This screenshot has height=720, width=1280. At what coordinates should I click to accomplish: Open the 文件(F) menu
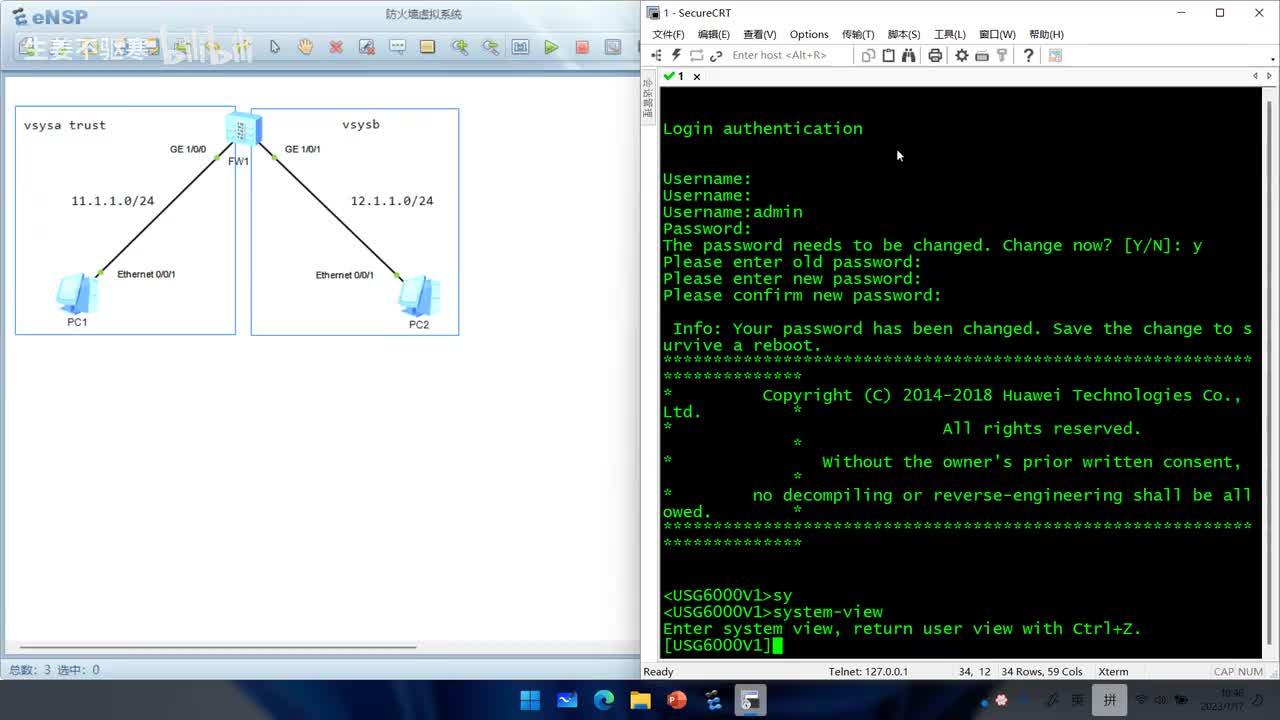pyautogui.click(x=668, y=34)
